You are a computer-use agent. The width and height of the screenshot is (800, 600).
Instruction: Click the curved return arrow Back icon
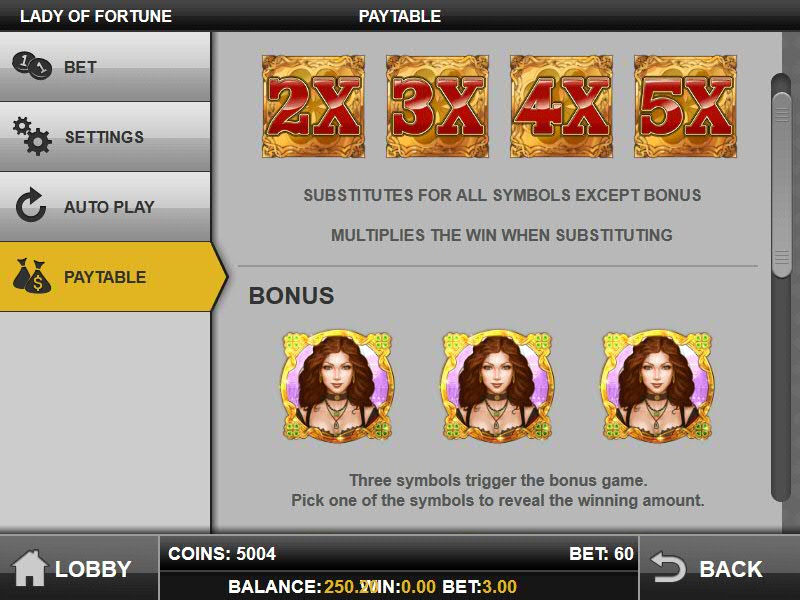click(668, 567)
